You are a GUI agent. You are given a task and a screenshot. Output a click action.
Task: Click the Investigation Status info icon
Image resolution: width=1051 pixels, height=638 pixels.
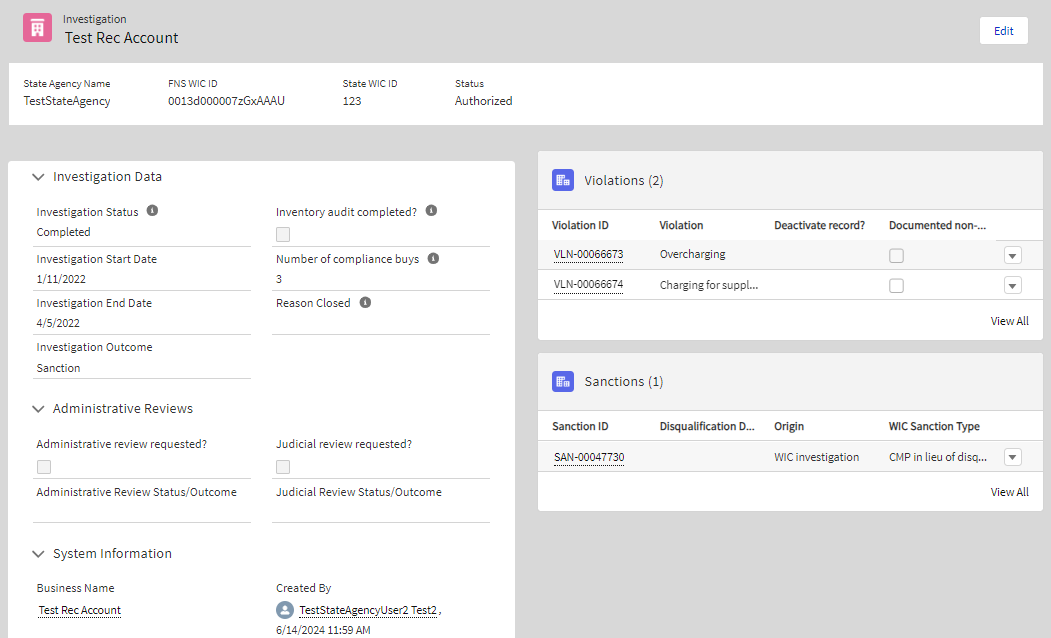(153, 211)
